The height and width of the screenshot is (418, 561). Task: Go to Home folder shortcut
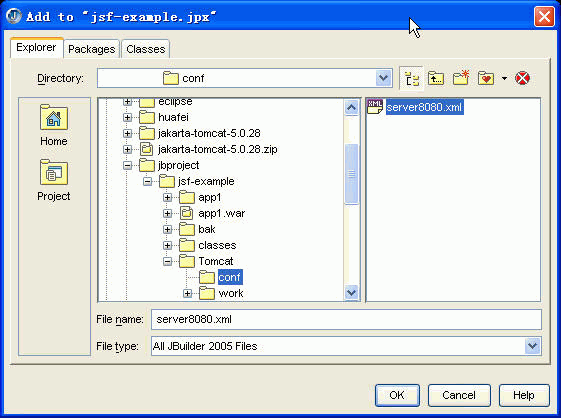click(54, 125)
